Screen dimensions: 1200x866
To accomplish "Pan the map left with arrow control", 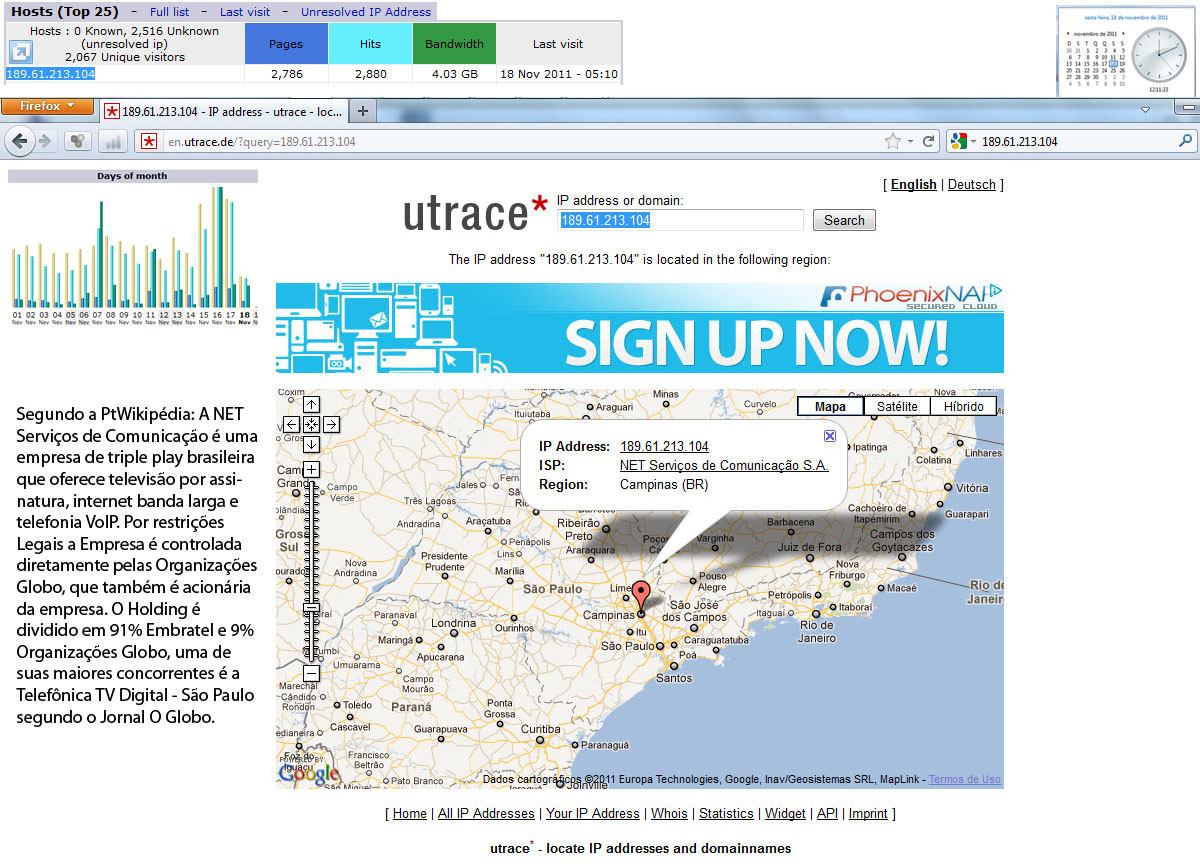I will (x=291, y=424).
